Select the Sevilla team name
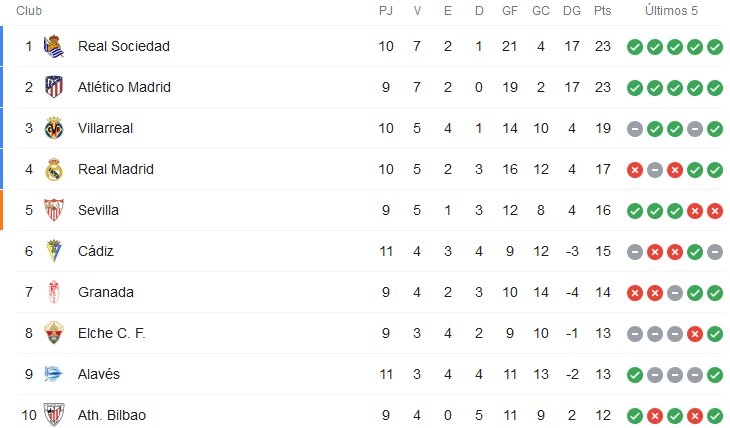The width and height of the screenshot is (730, 428). (x=98, y=210)
